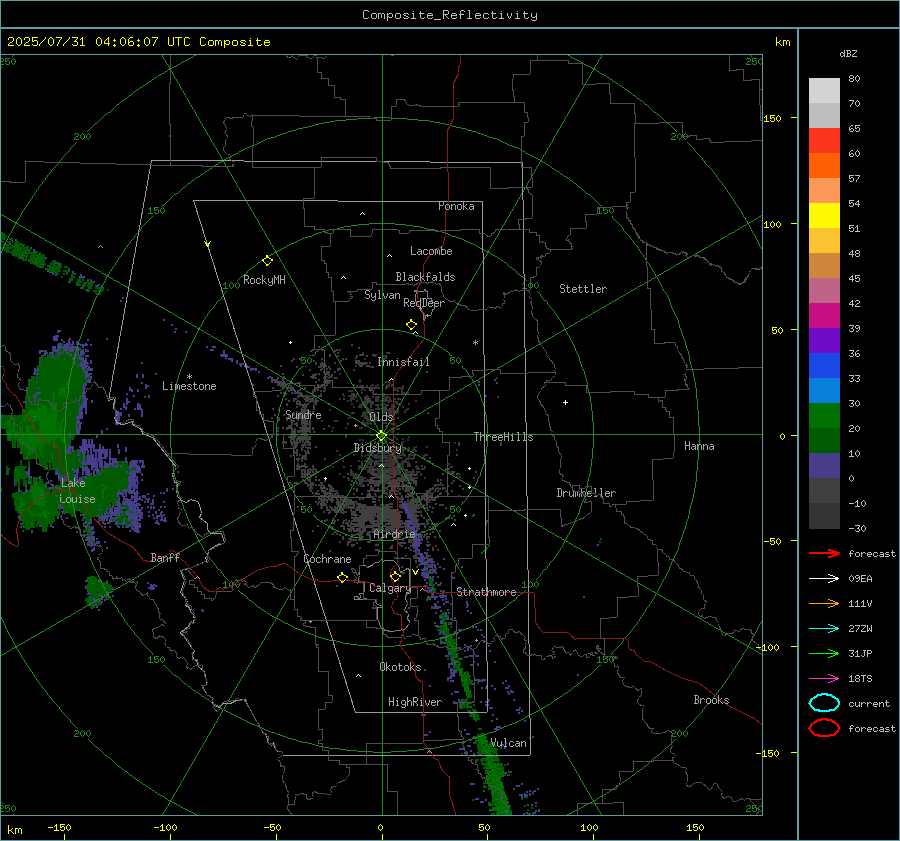This screenshot has width=900, height=841.
Task: Click the dBZ legend heading
Action: (848, 53)
